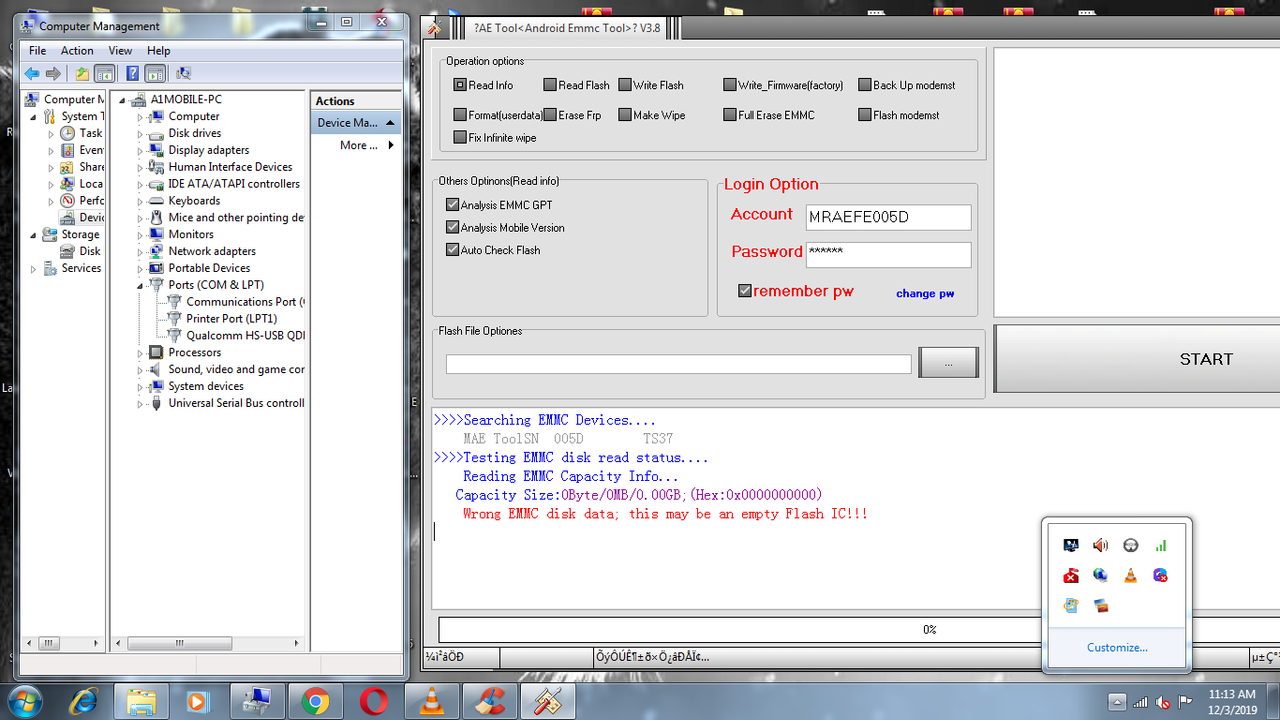Image resolution: width=1280 pixels, height=720 pixels.
Task: Open the Action menu
Action: [77, 51]
